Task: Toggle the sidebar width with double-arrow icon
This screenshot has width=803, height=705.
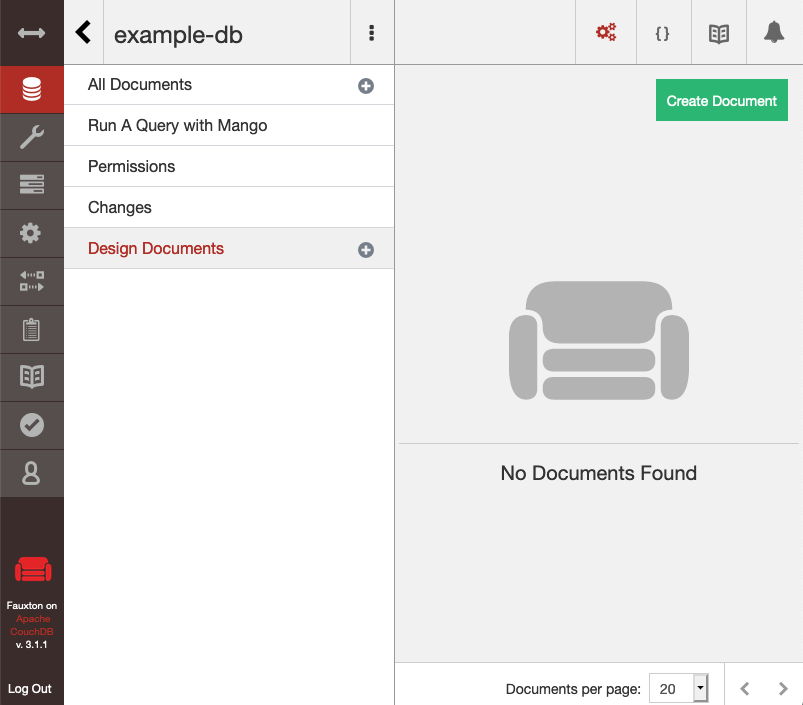Action: click(31, 33)
